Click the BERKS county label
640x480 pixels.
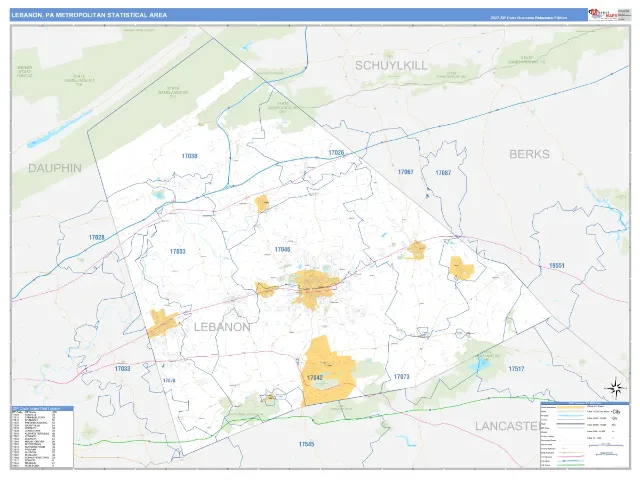pyautogui.click(x=529, y=154)
